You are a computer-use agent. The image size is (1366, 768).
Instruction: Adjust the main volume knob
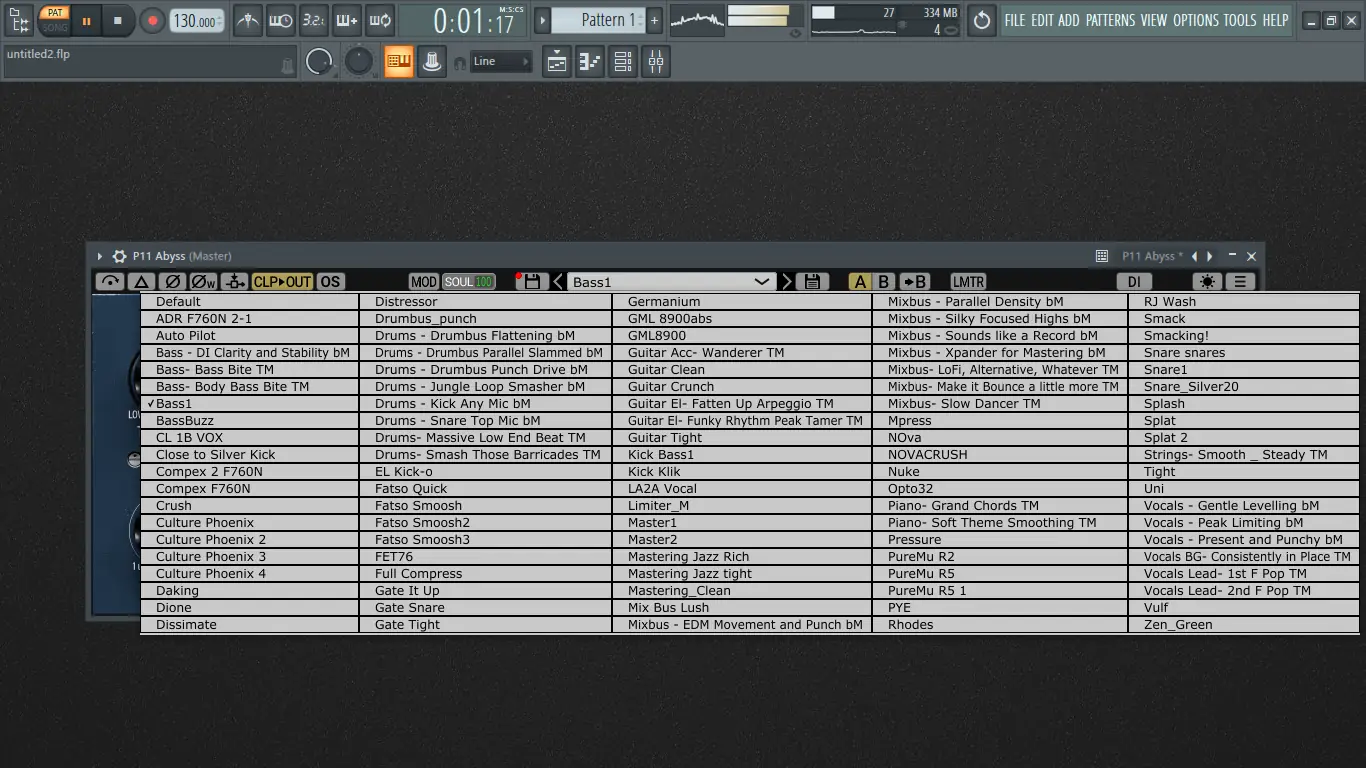click(319, 62)
